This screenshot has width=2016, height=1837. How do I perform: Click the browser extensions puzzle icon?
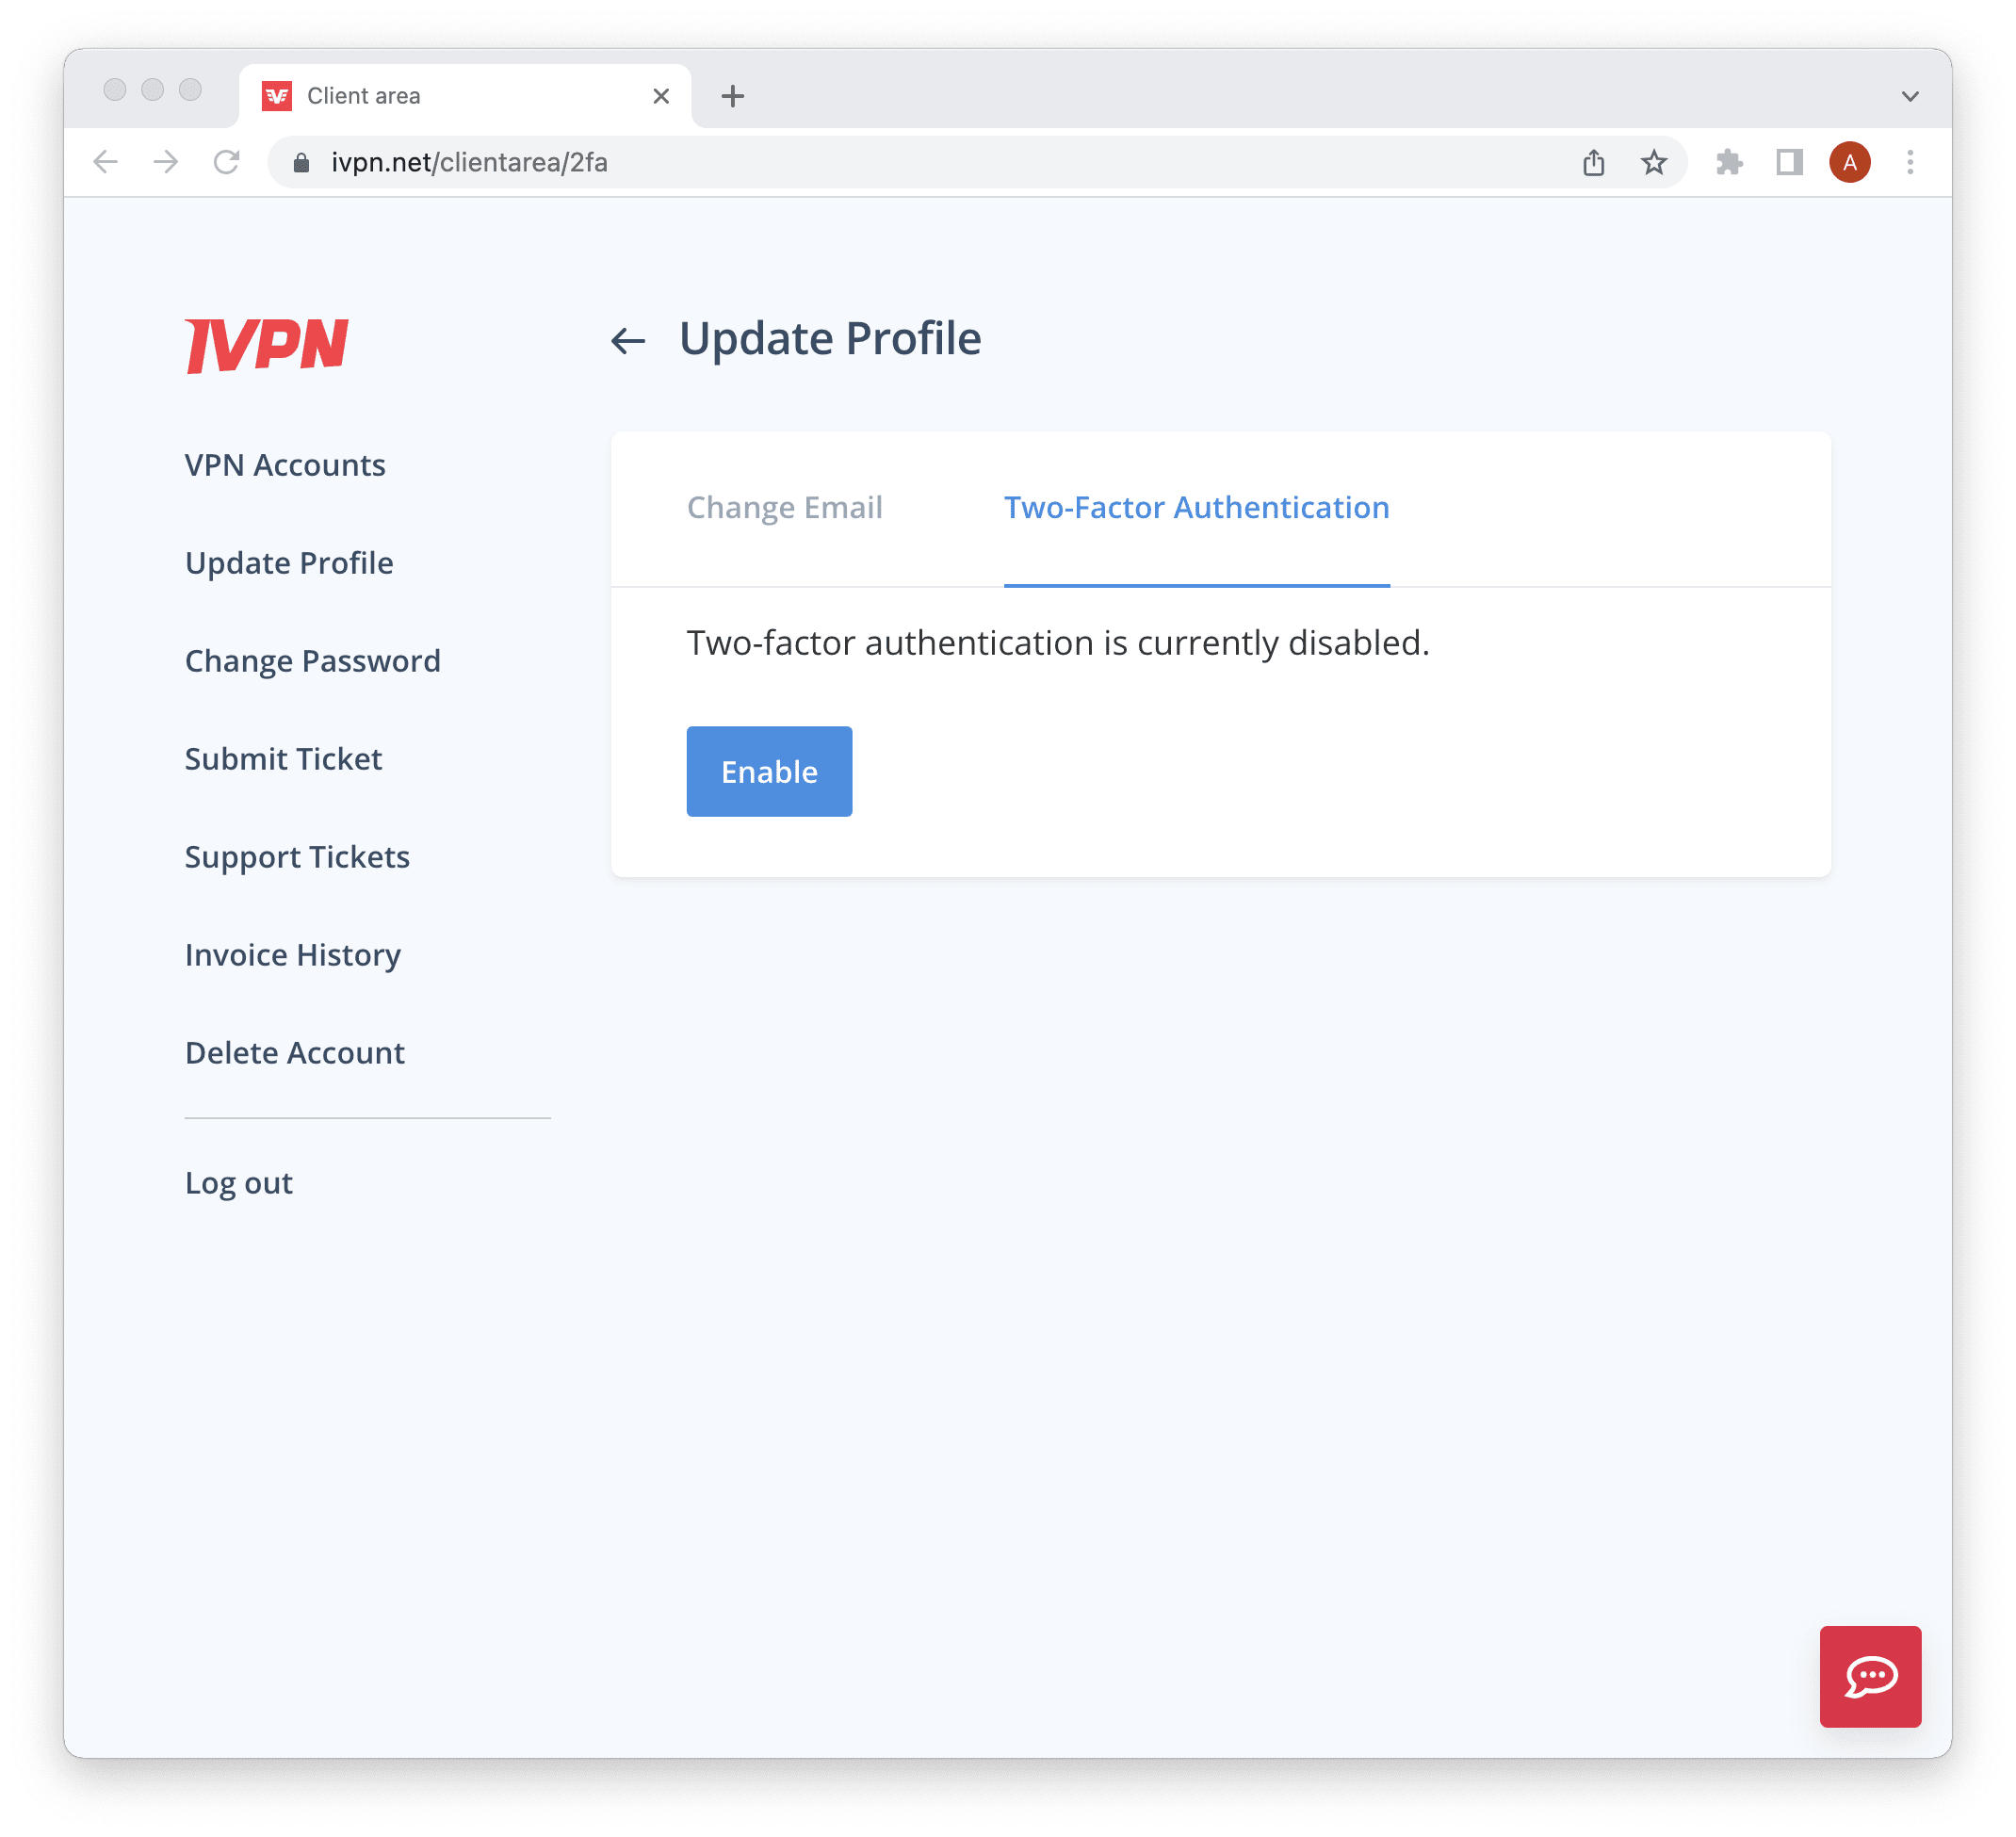[1730, 162]
